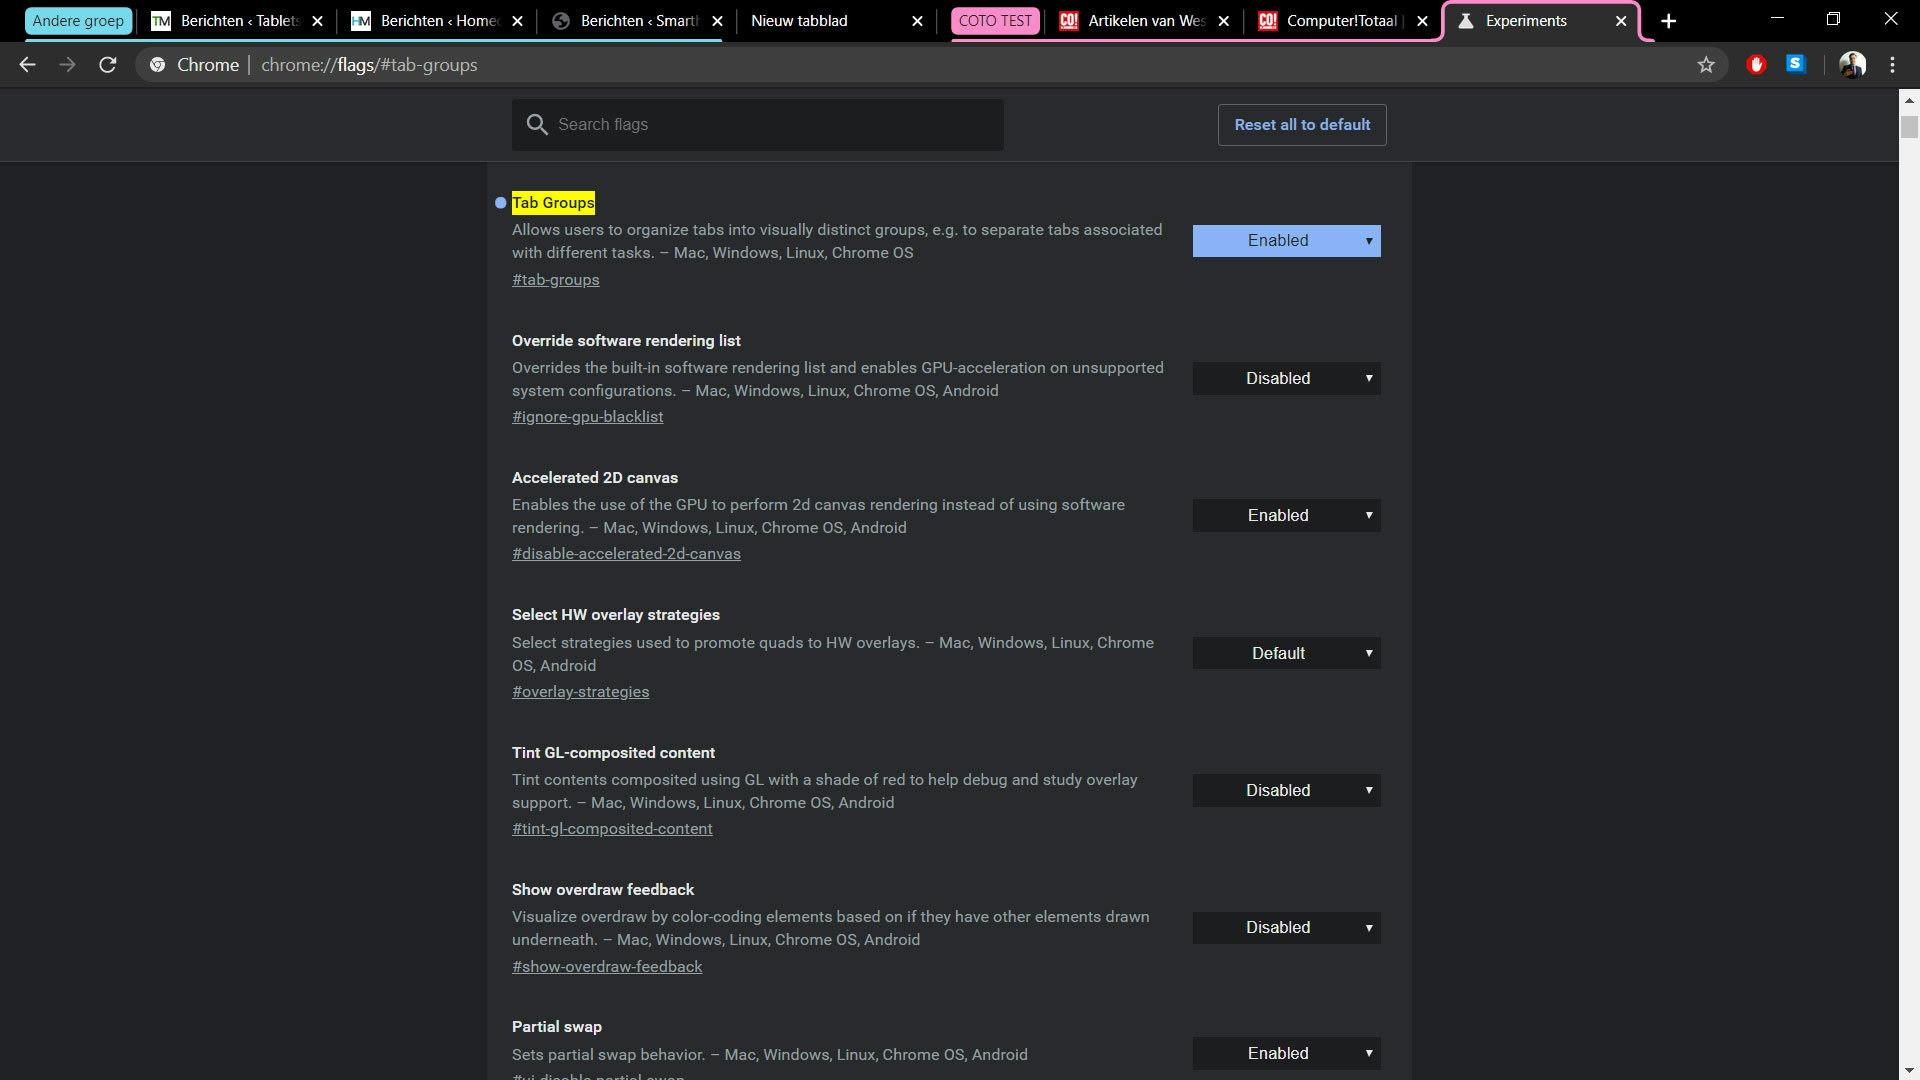1920x1080 pixels.
Task: Click Reset all to default button
Action: (x=1302, y=125)
